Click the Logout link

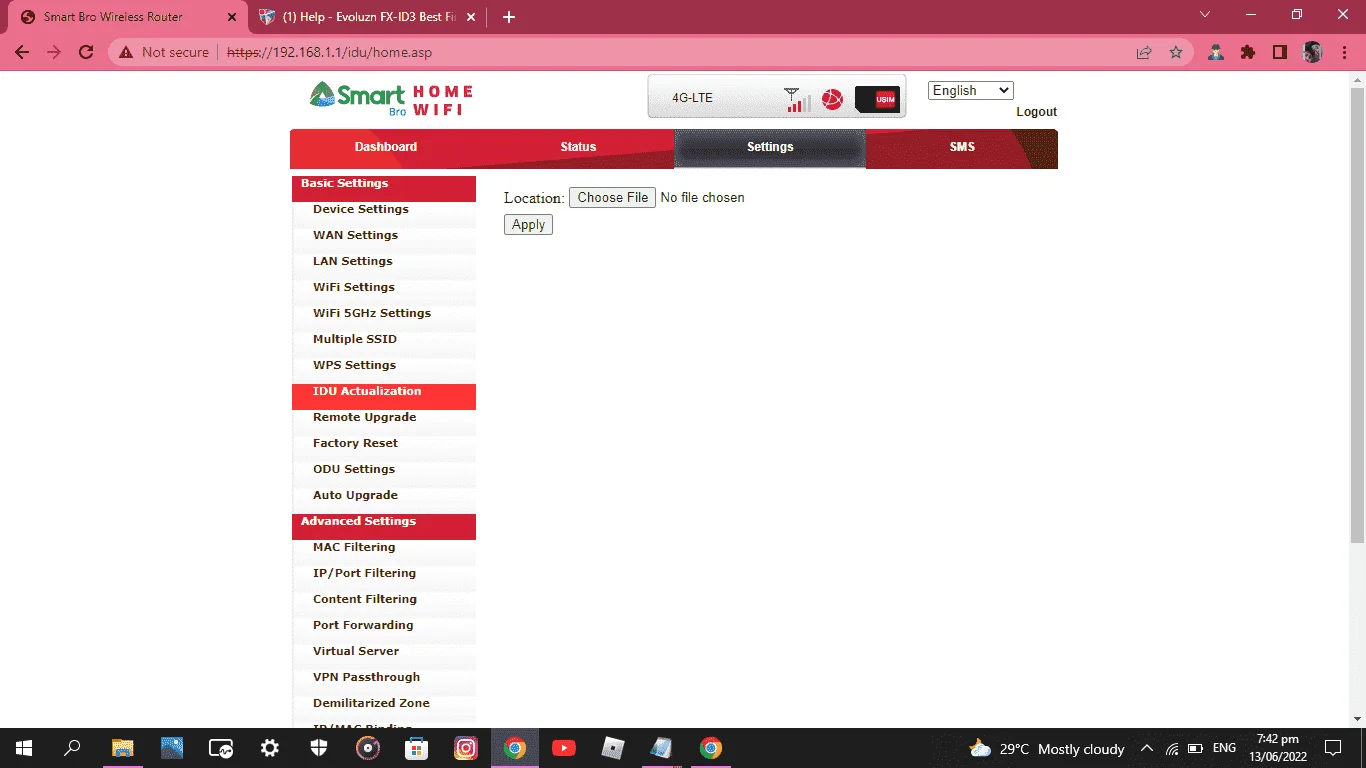click(x=1036, y=112)
